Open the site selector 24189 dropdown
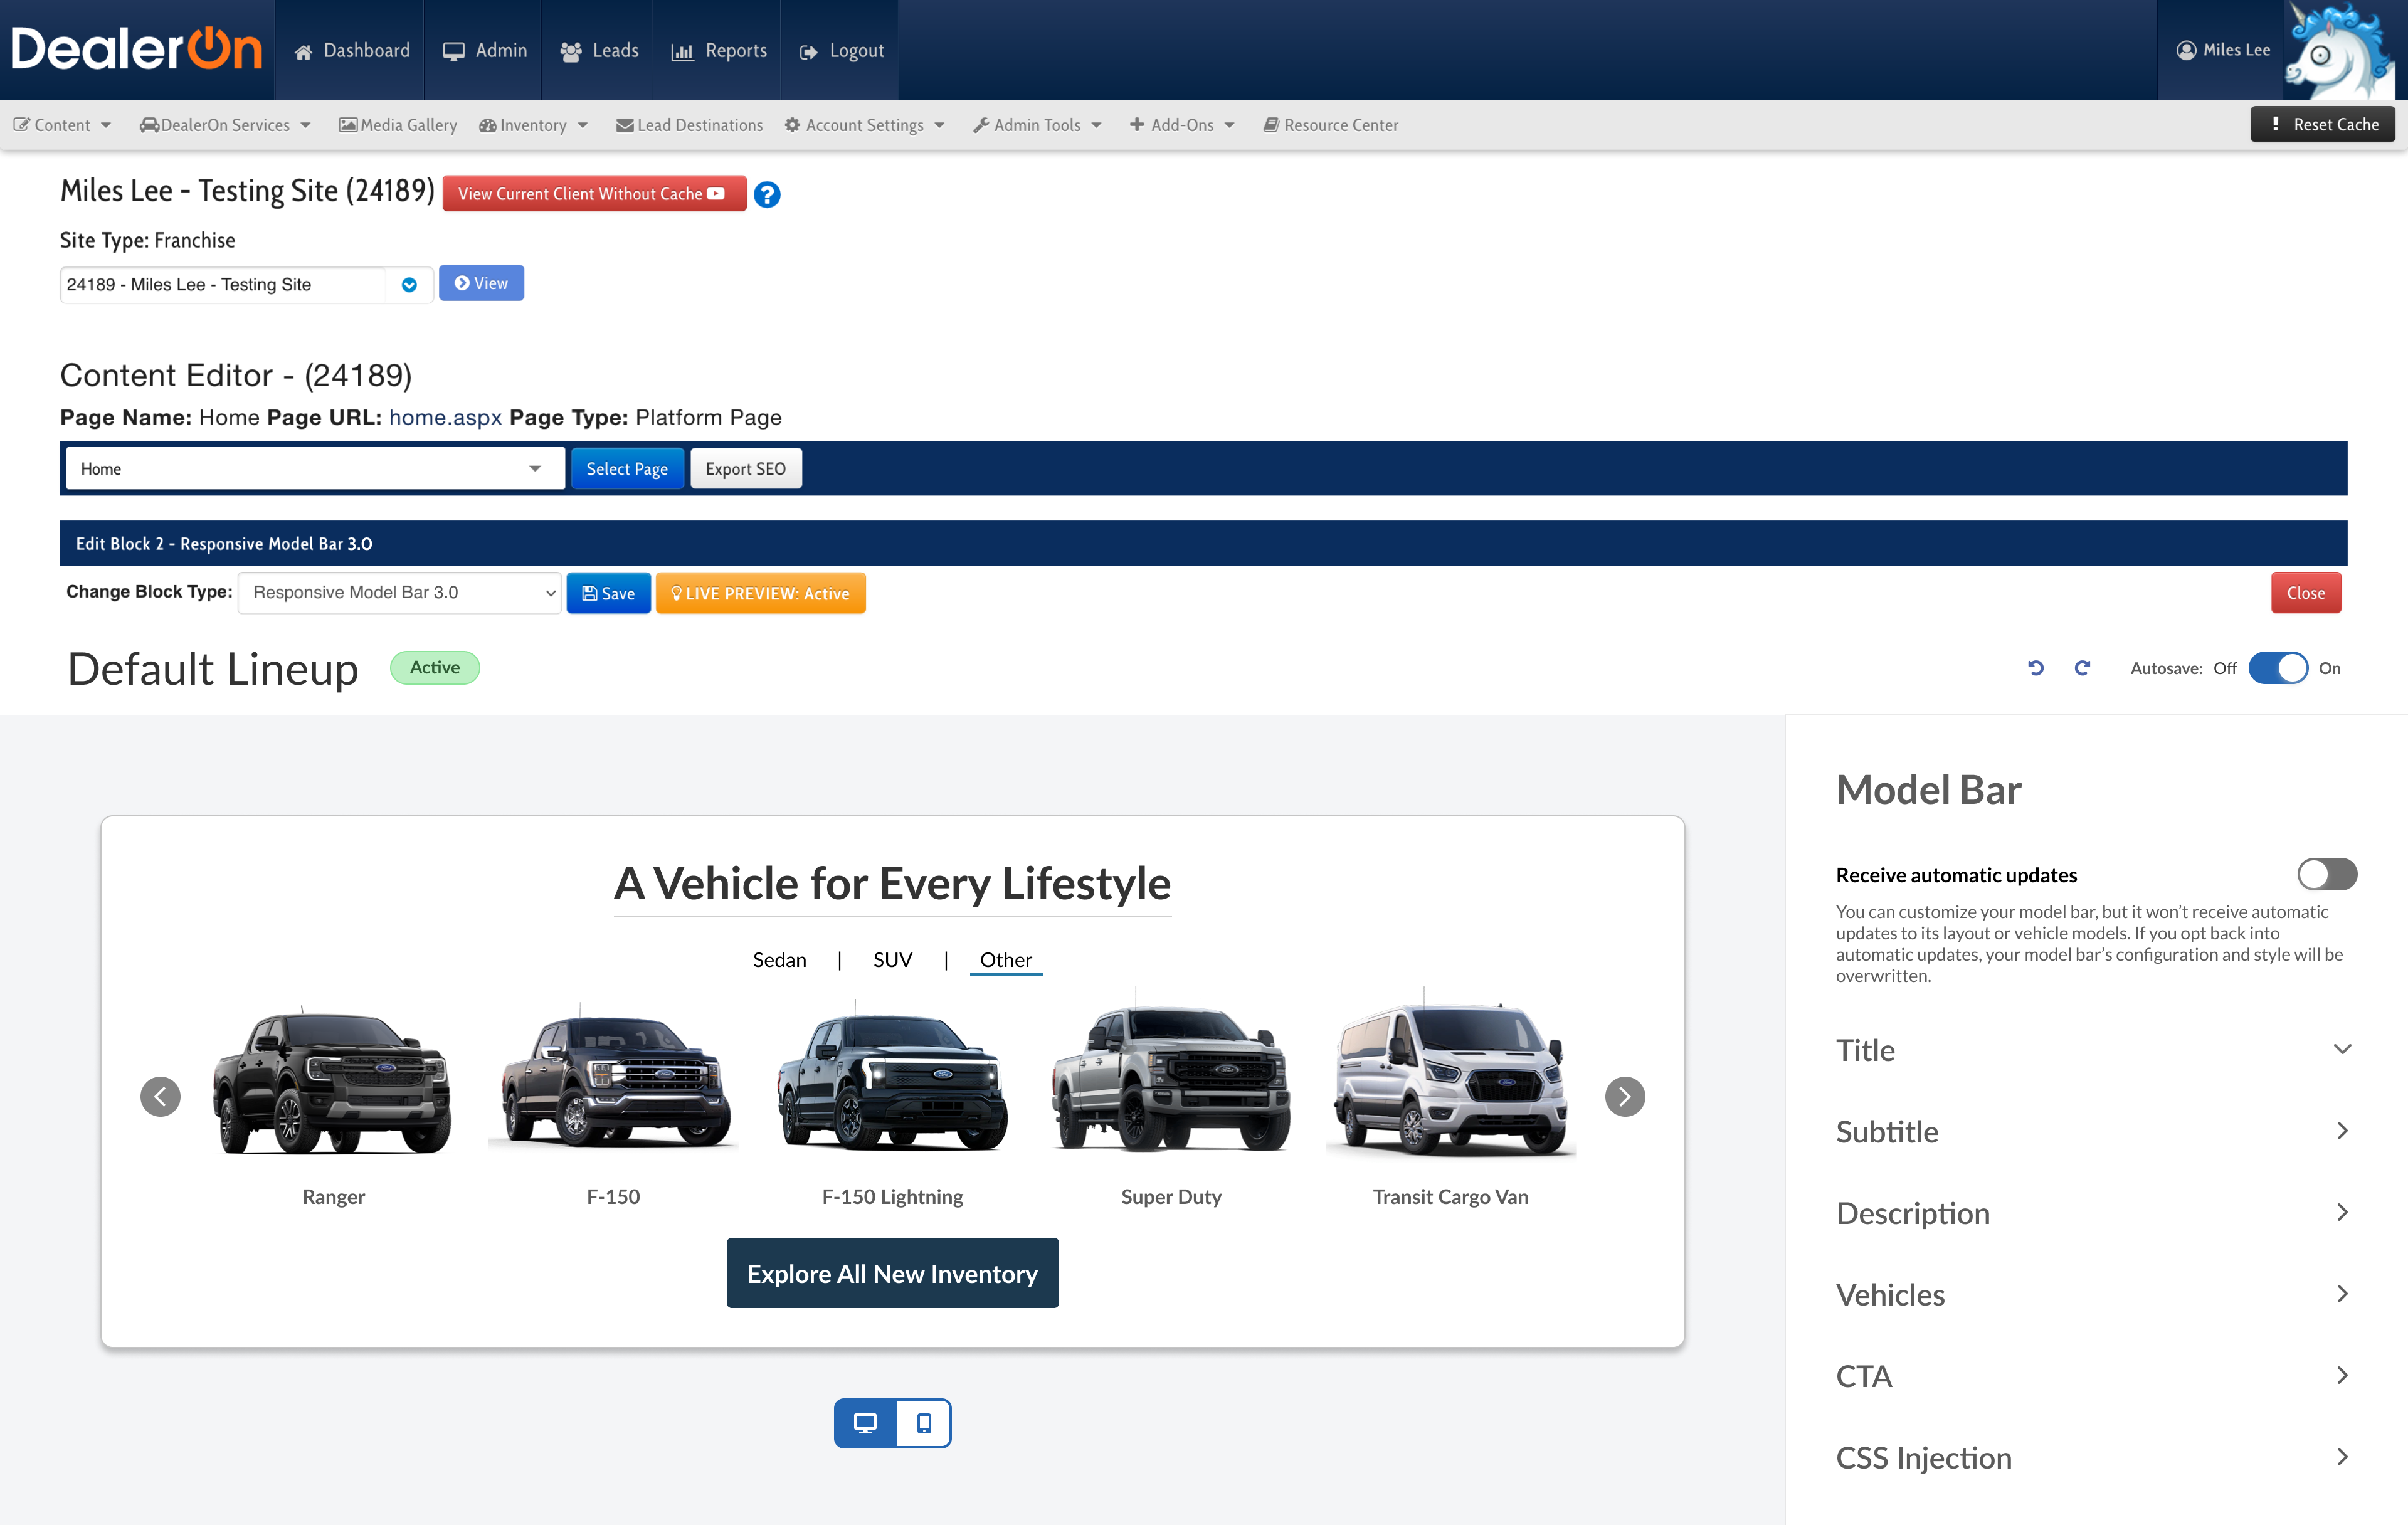Viewport: 2408px width, 1525px height. (246, 284)
